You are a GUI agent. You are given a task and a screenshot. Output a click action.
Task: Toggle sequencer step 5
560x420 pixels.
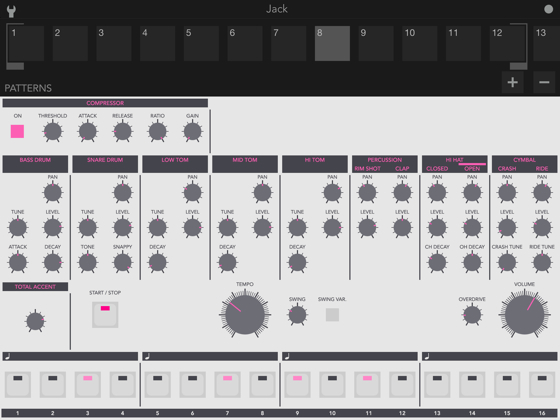(158, 384)
